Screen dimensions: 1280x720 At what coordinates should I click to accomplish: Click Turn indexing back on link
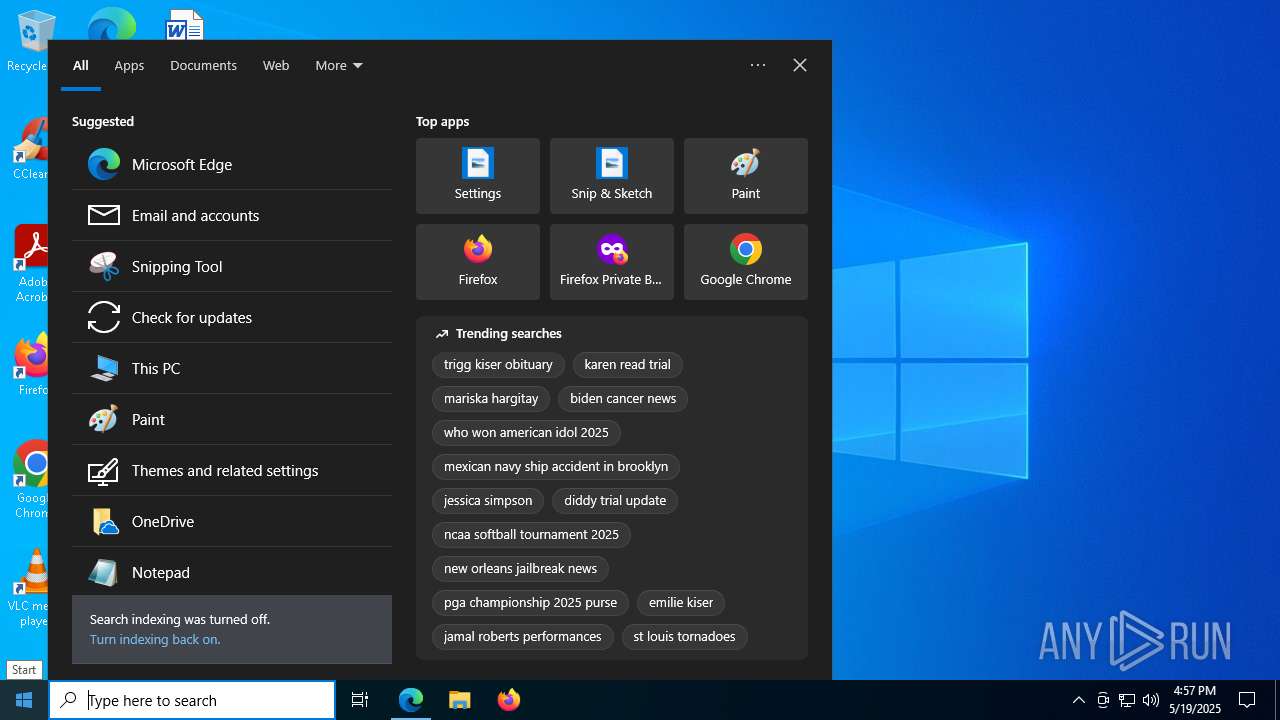click(155, 640)
